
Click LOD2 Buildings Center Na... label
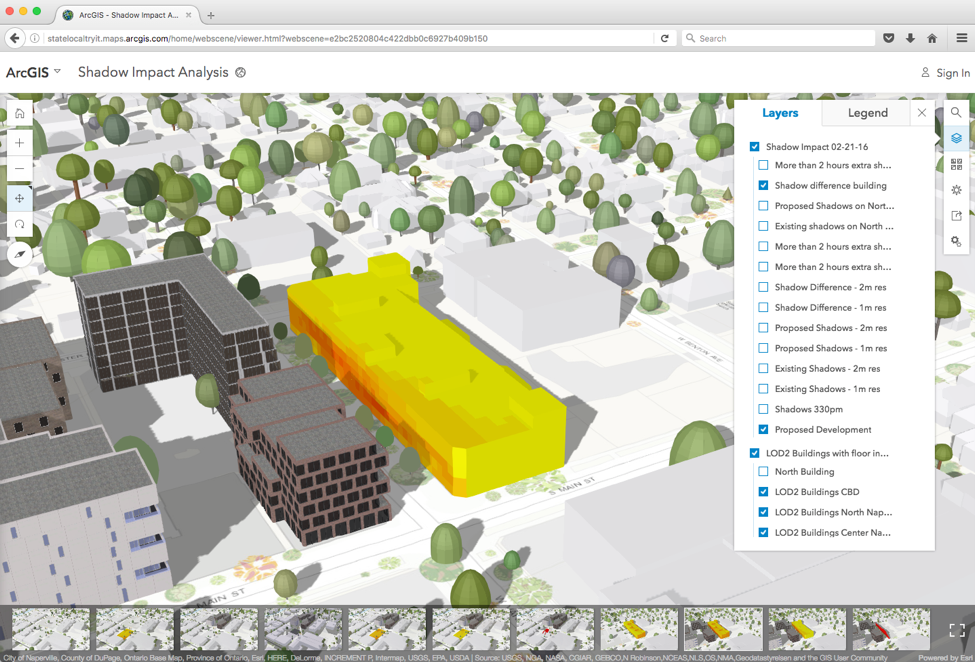833,533
